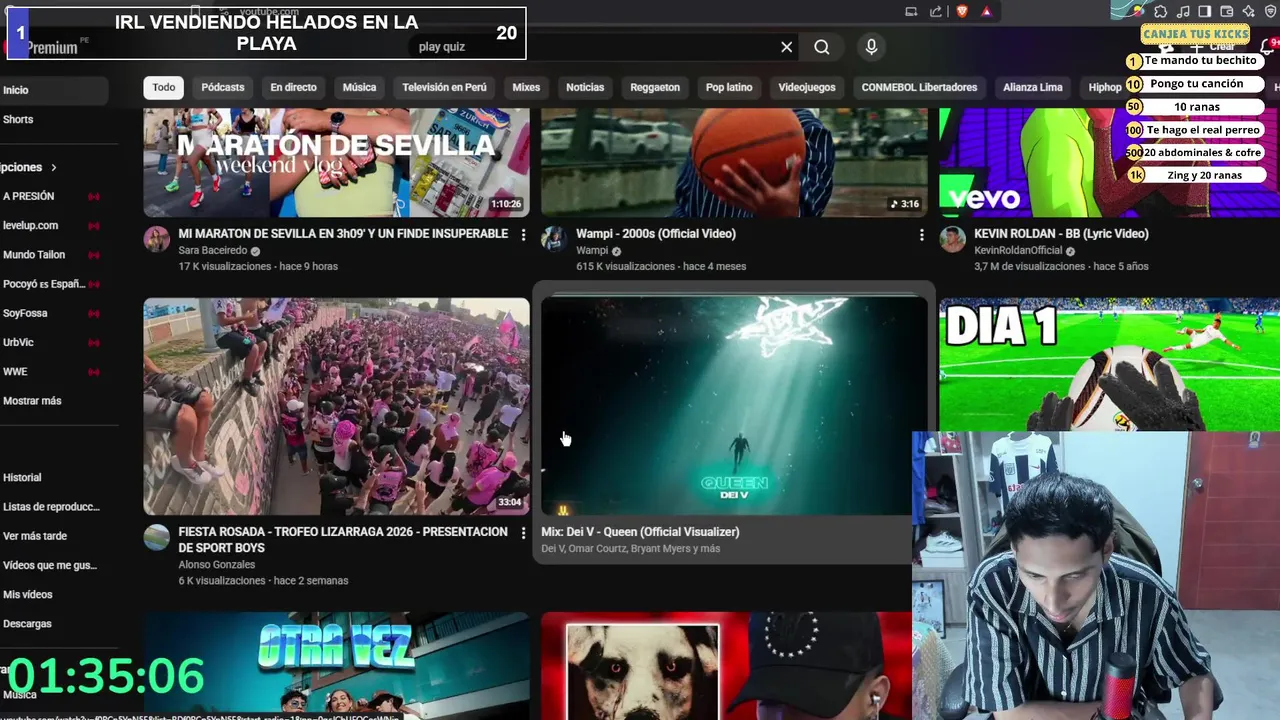
Task: Click live indicator beside SoyFossa
Action: tap(94, 314)
